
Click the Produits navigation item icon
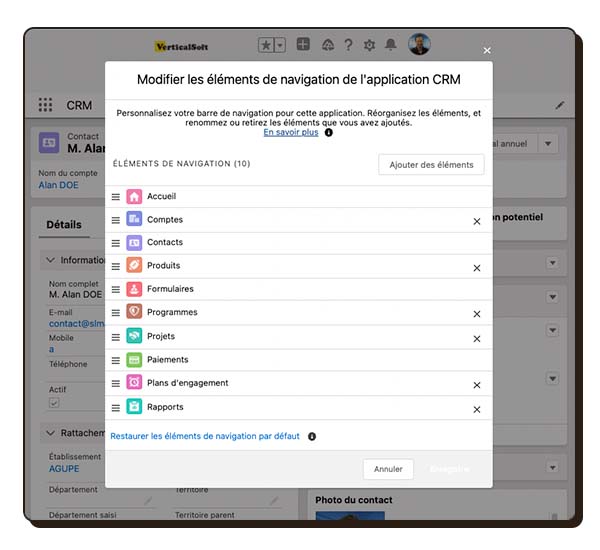click(x=134, y=266)
